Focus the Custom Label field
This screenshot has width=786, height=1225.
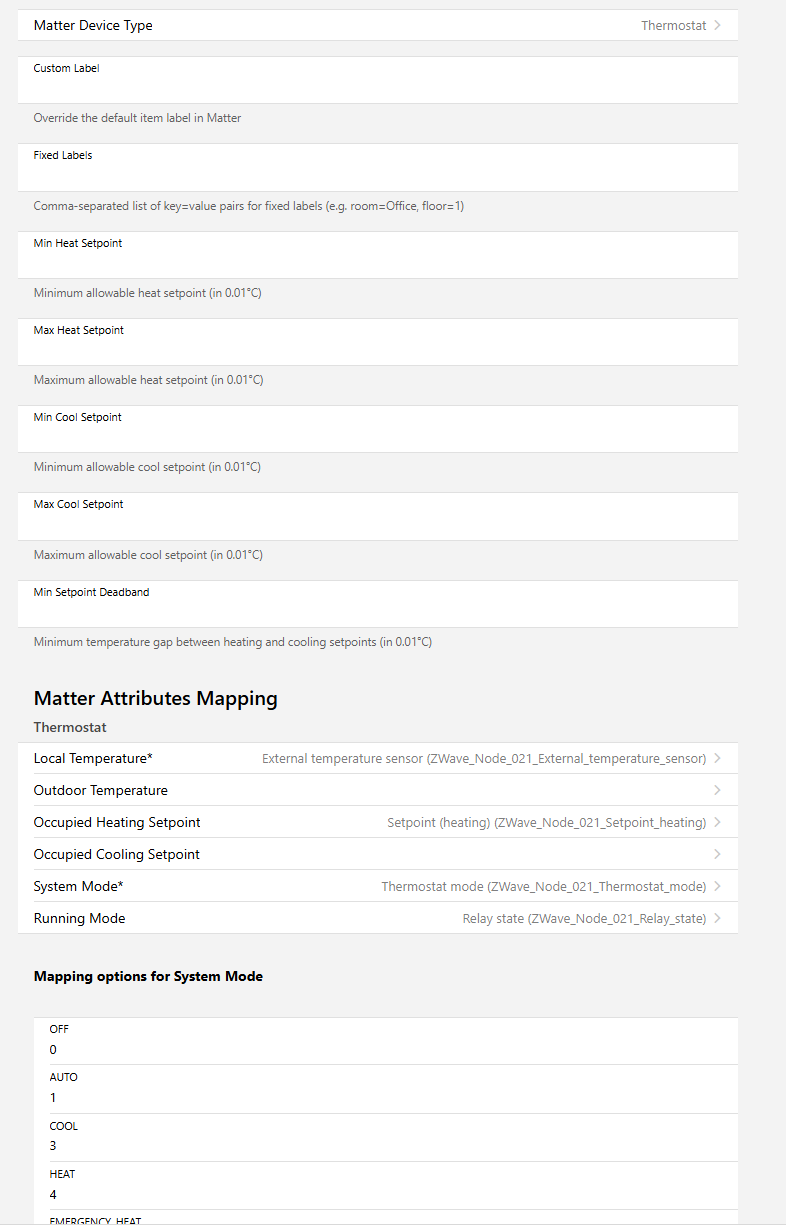(377, 88)
